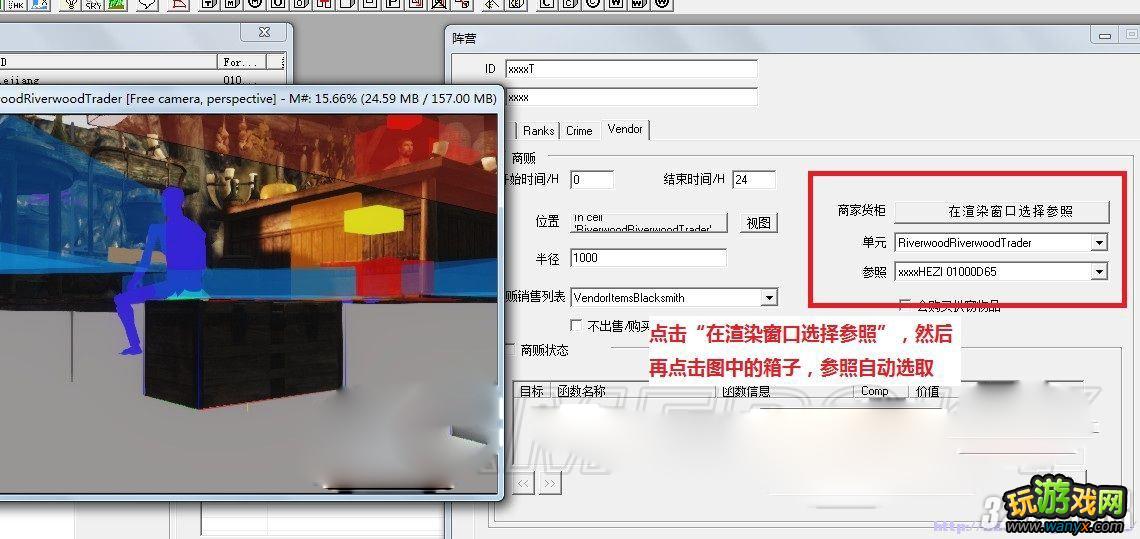The width and height of the screenshot is (1140, 539).
Task: Click the cube W toolbar icon
Action: coord(639,4)
